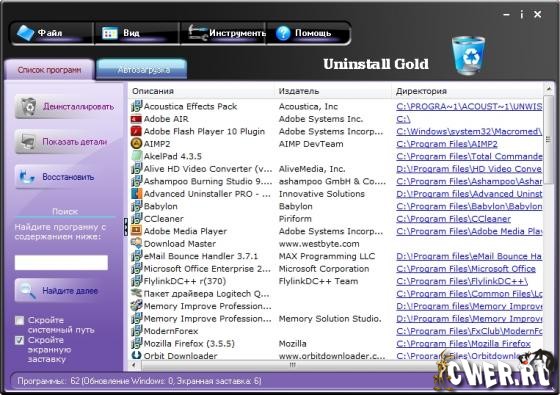
Task: Switch to Автозагрузка tab
Action: tap(142, 70)
